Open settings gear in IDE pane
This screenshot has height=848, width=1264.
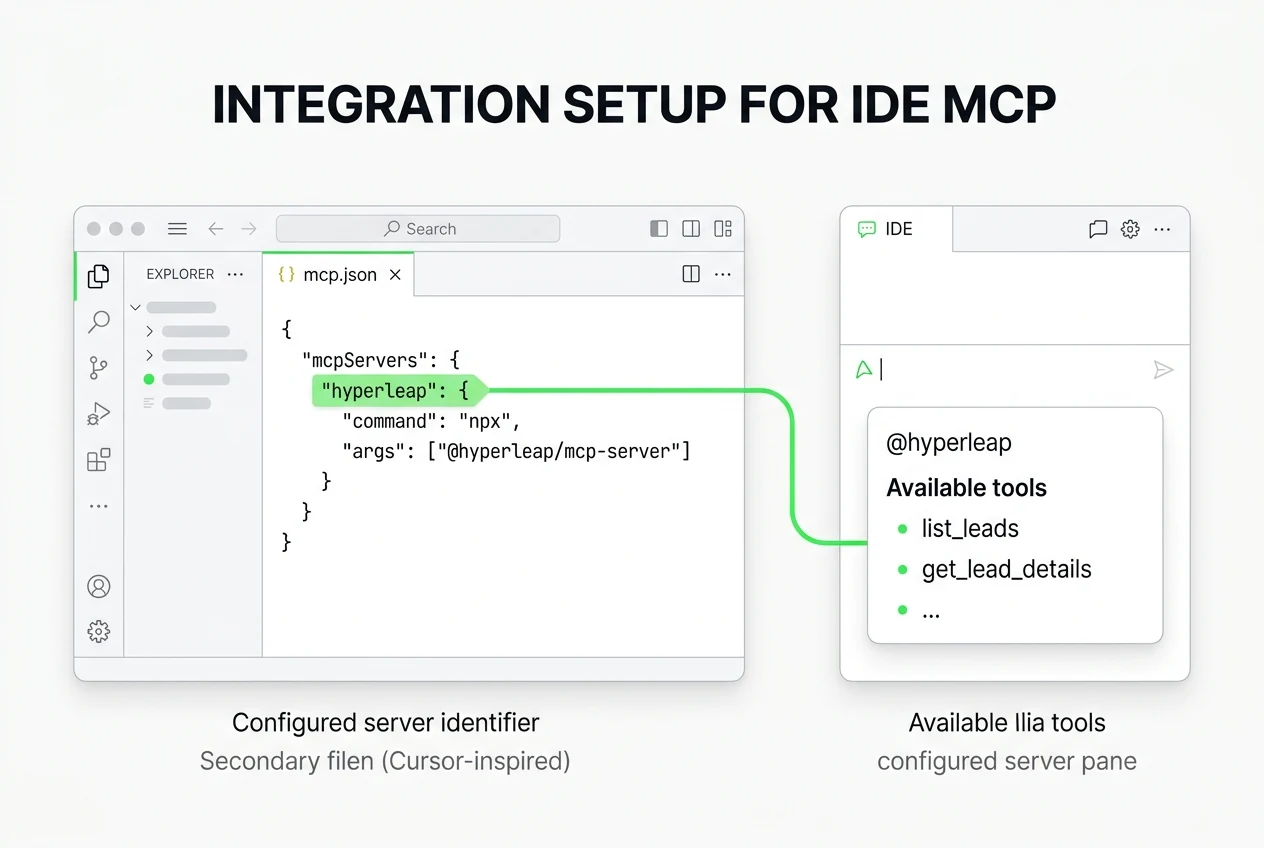tap(1130, 229)
